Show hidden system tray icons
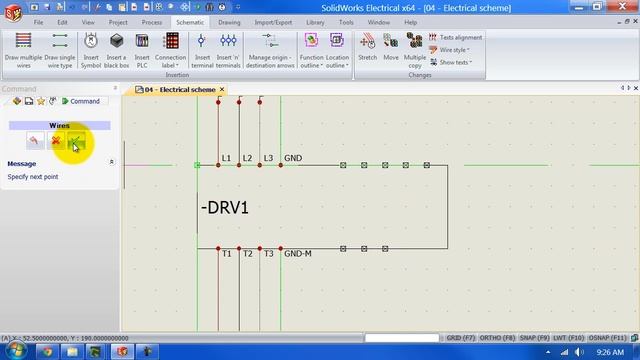The image size is (640, 360). coord(548,352)
